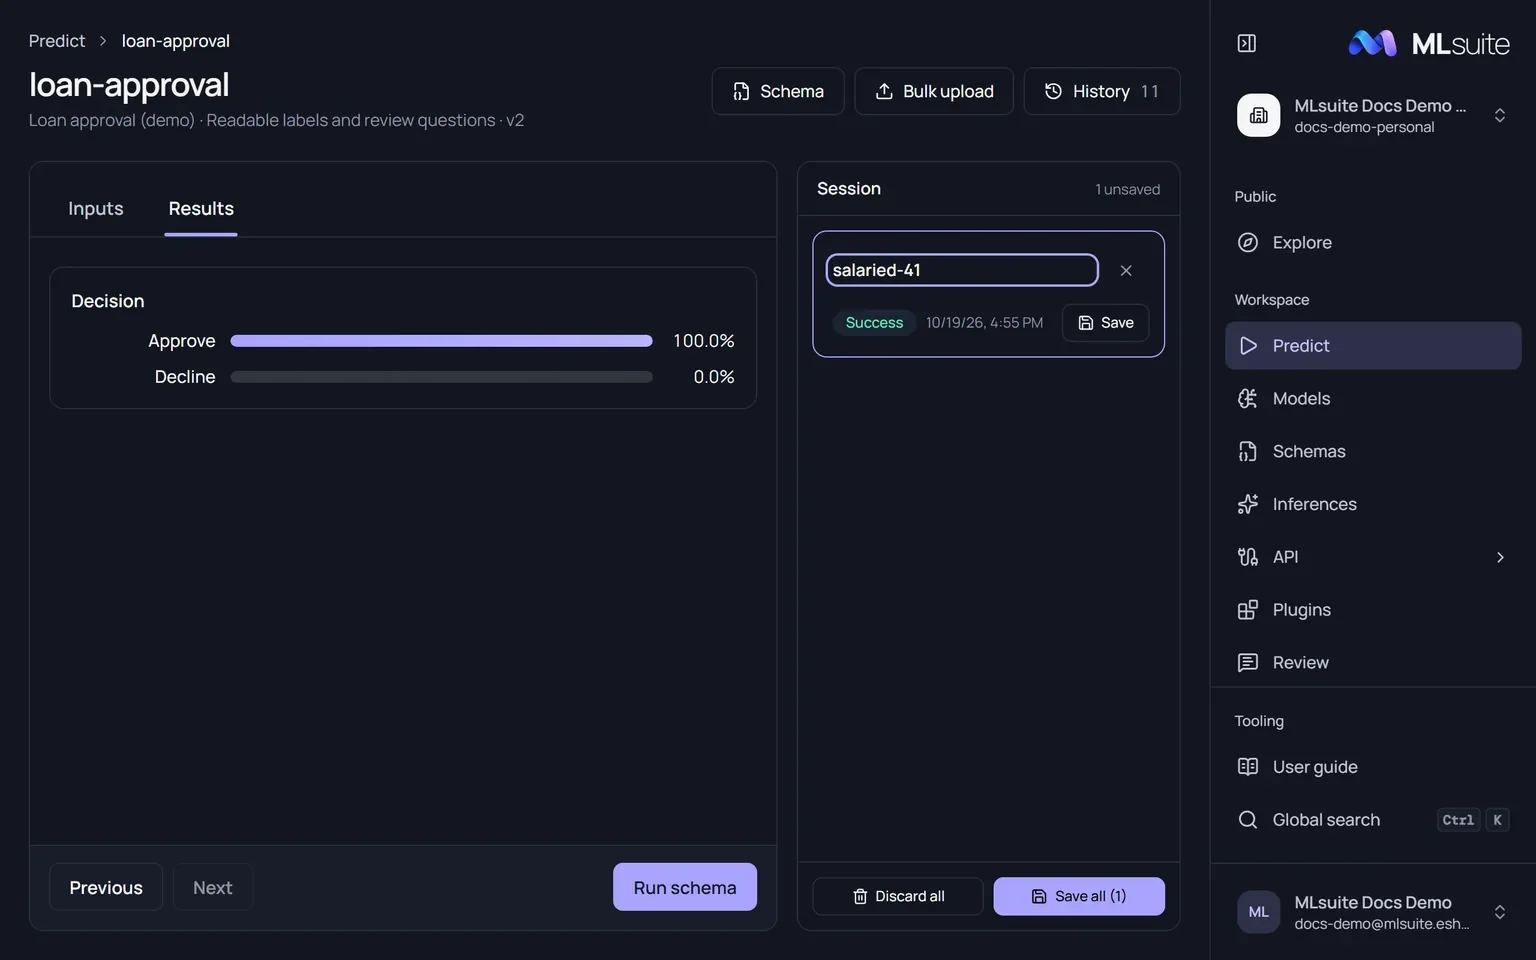
Task: Click the User guide book icon
Action: (1247, 767)
